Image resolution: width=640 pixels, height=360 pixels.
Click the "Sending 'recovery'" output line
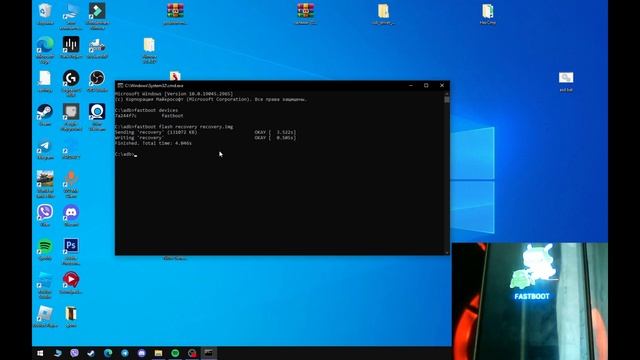(206, 132)
